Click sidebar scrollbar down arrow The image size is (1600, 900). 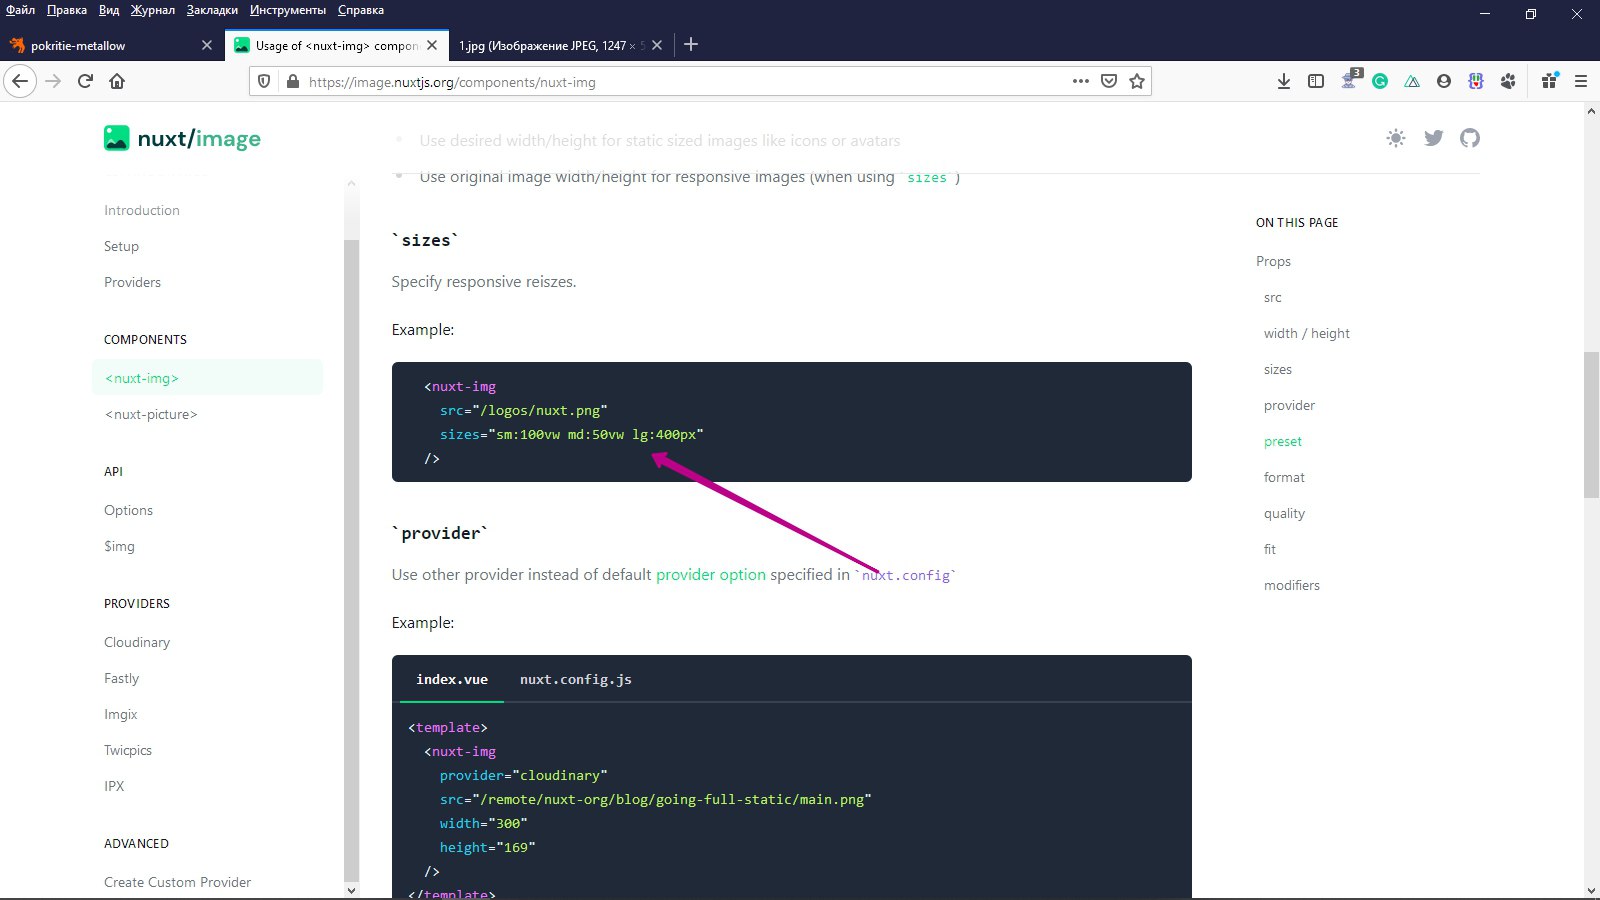[x=351, y=890]
